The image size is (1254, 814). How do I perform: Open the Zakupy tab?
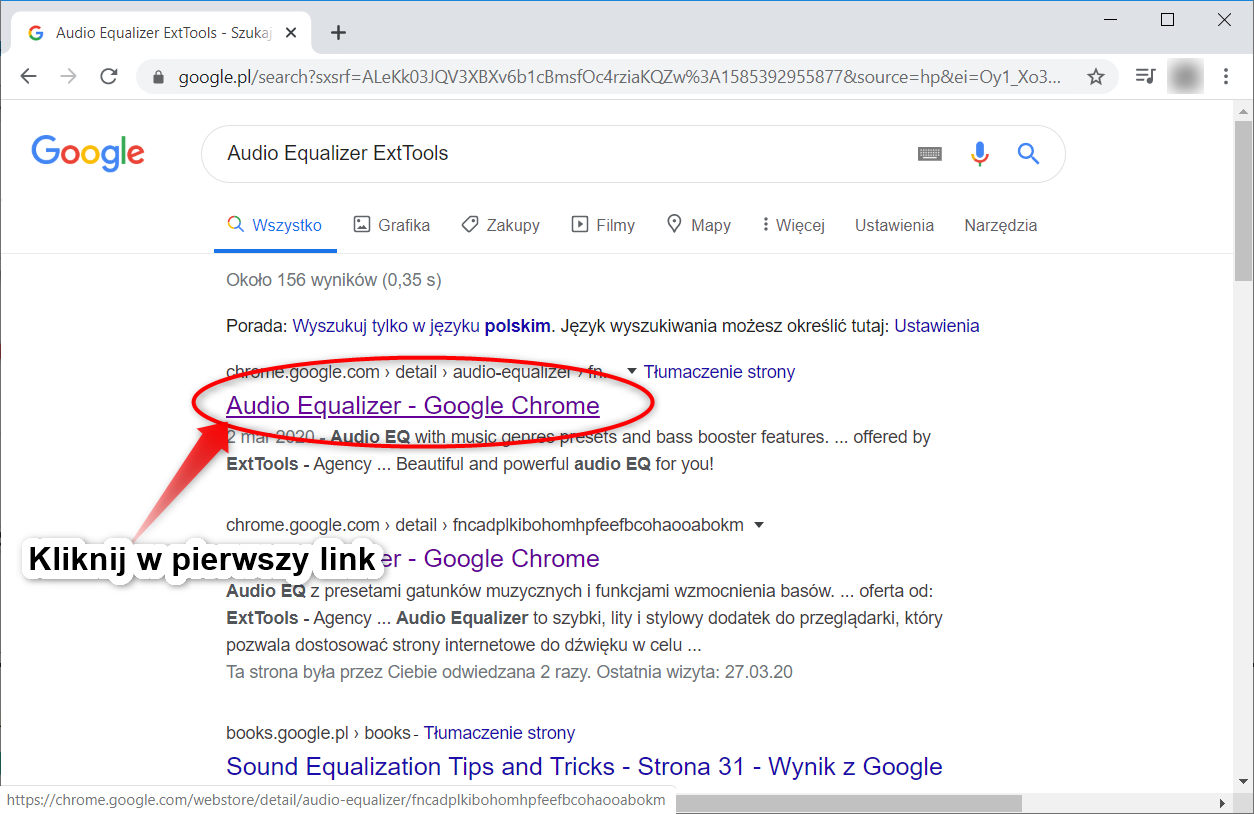(x=500, y=225)
